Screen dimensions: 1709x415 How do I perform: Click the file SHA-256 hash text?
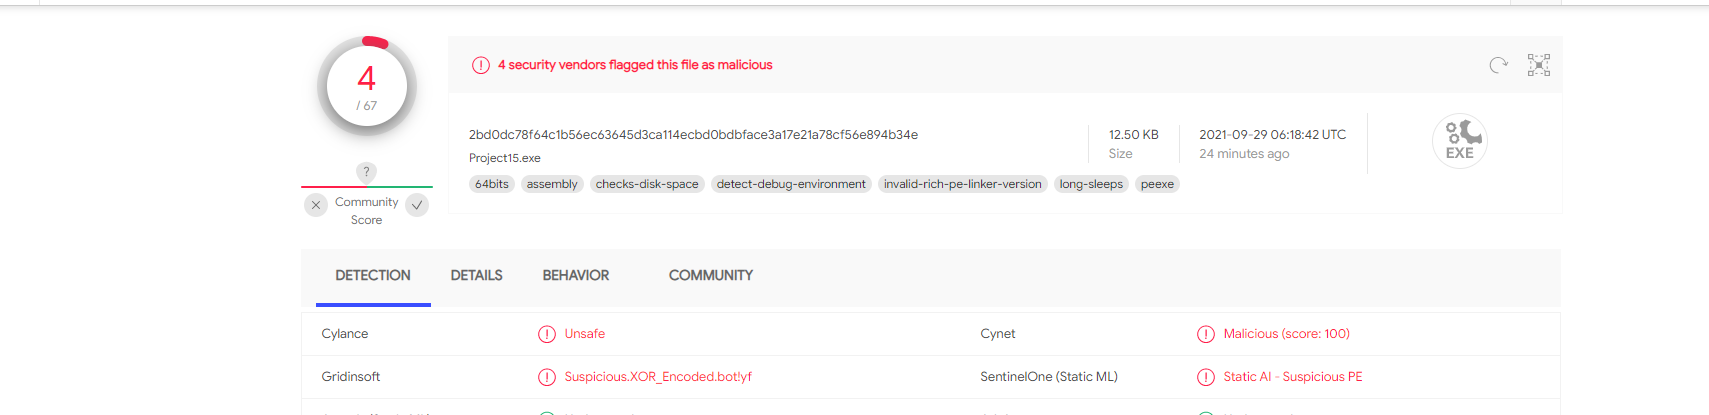[x=693, y=135]
